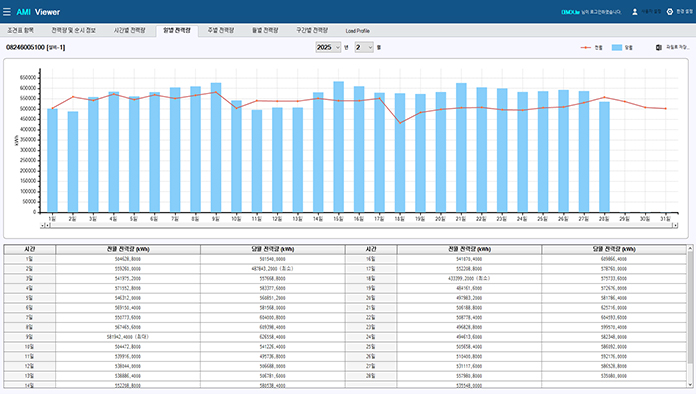The height and width of the screenshot is (394, 696).
Task: Switch to the 전력량 및 순시 정보 tab
Action: coord(73,31)
